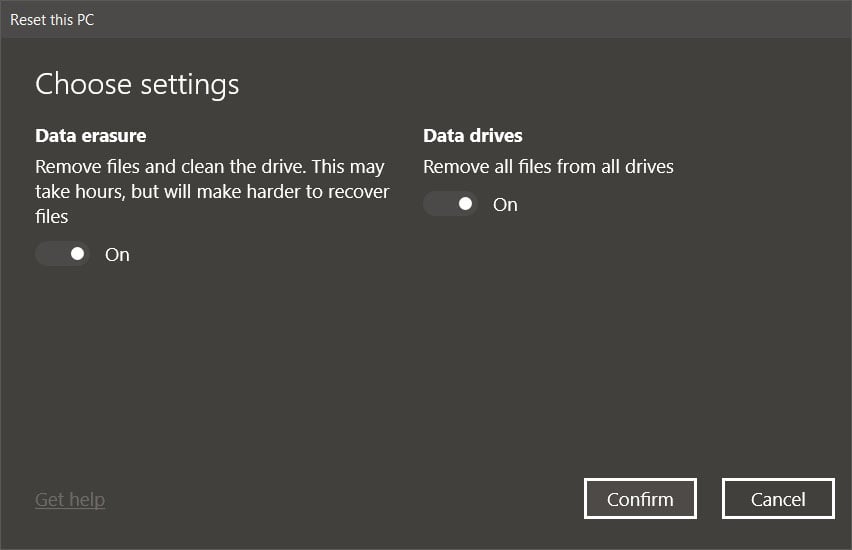The width and height of the screenshot is (852, 550).
Task: Click the word 'files' ending the erasure description
Action: point(52,216)
